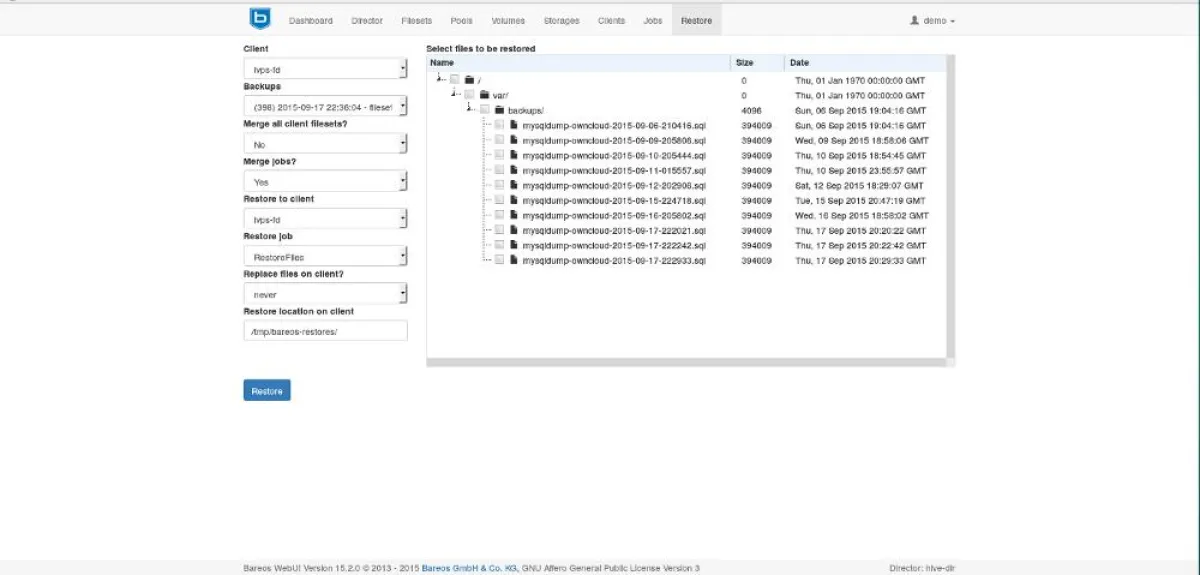The image size is (1200, 575).
Task: Click the Bareos logo icon
Action: pos(260,19)
